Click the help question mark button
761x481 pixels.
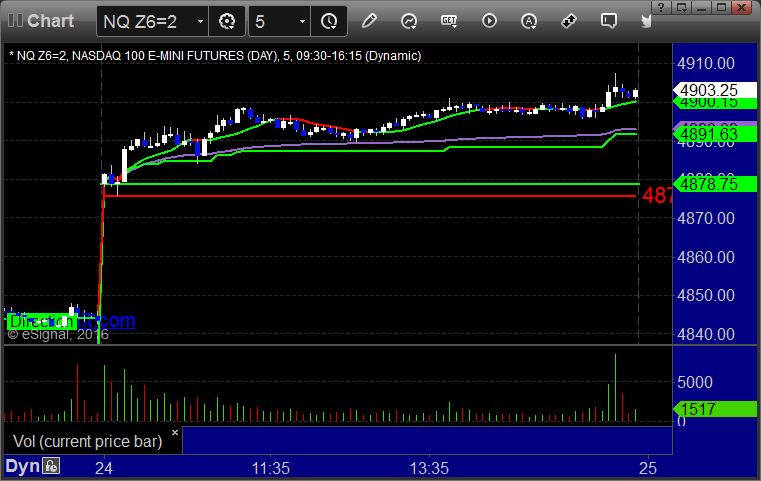tap(661, 7)
